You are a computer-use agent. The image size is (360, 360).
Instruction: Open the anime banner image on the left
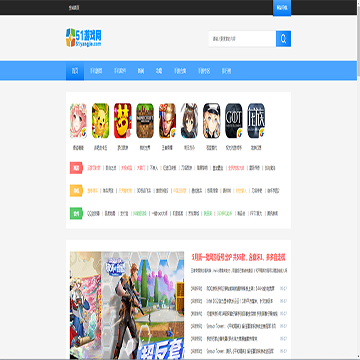[x=85, y=305]
